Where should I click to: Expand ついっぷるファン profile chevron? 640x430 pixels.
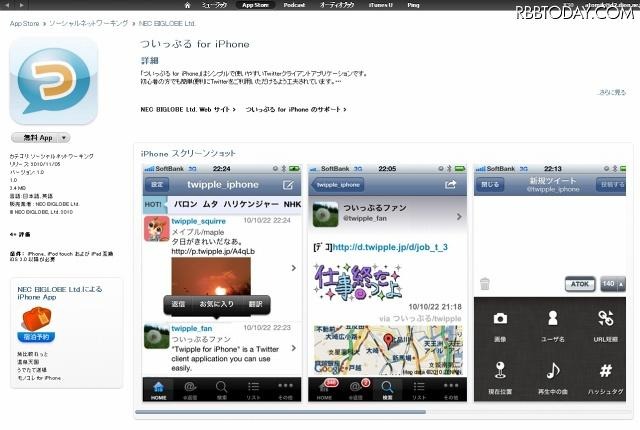(x=459, y=217)
